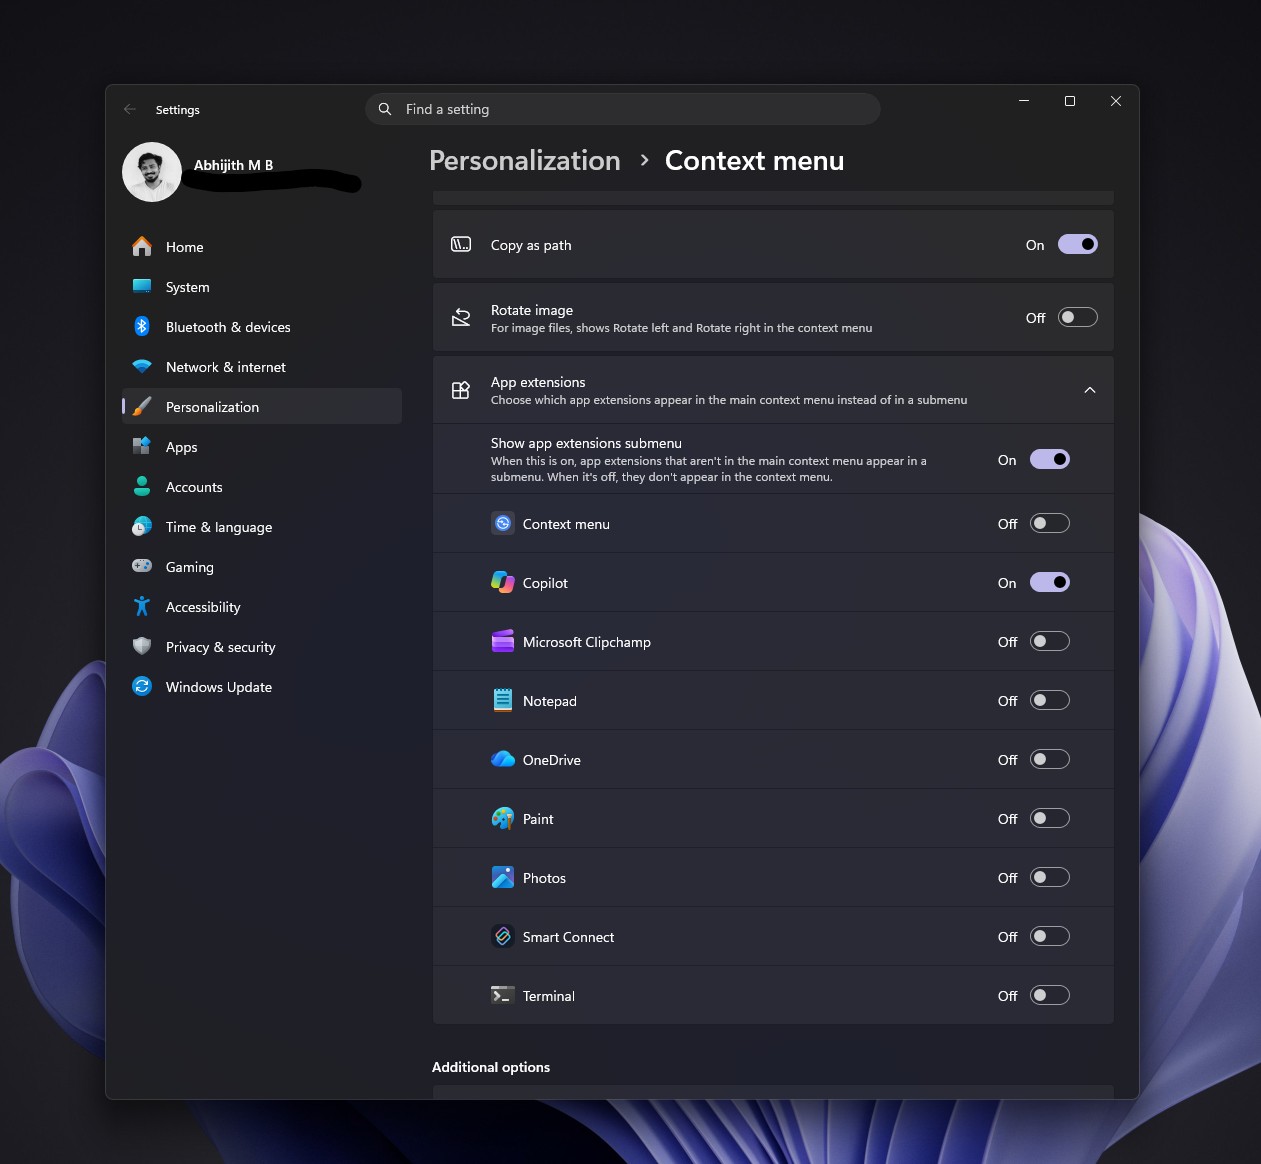Click the Time & language globe icon
This screenshot has height=1164, width=1261.
point(142,526)
